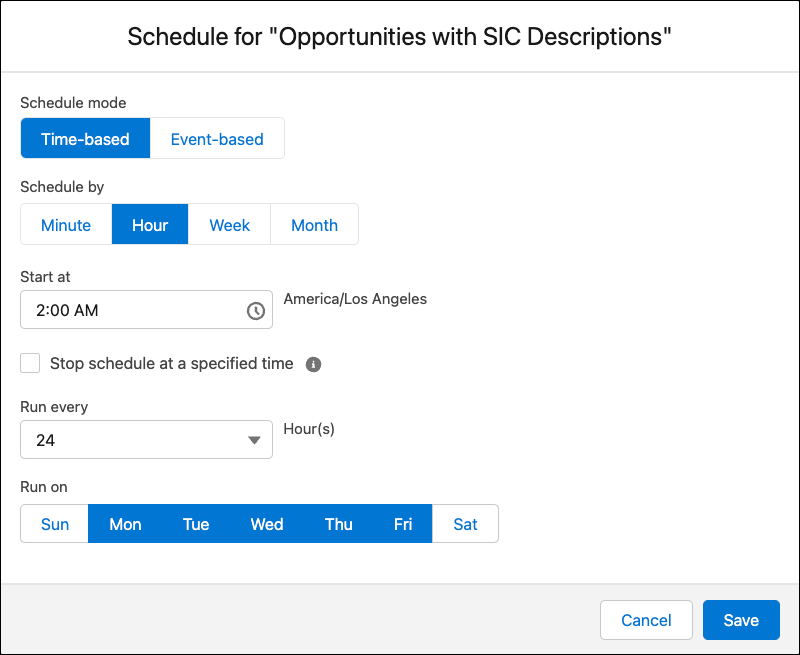Deselect Fri run day
Viewport: 800px width, 655px height.
pos(403,524)
